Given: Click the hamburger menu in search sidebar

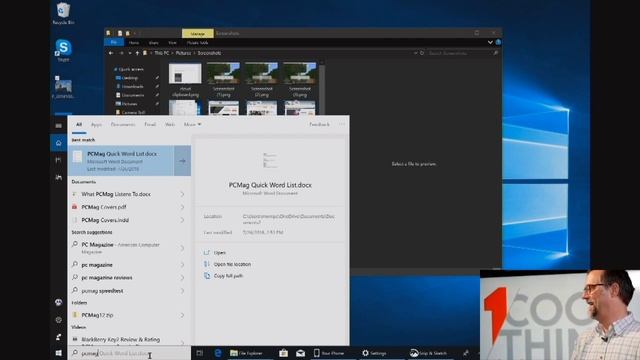Looking at the screenshot, I should point(59,126).
